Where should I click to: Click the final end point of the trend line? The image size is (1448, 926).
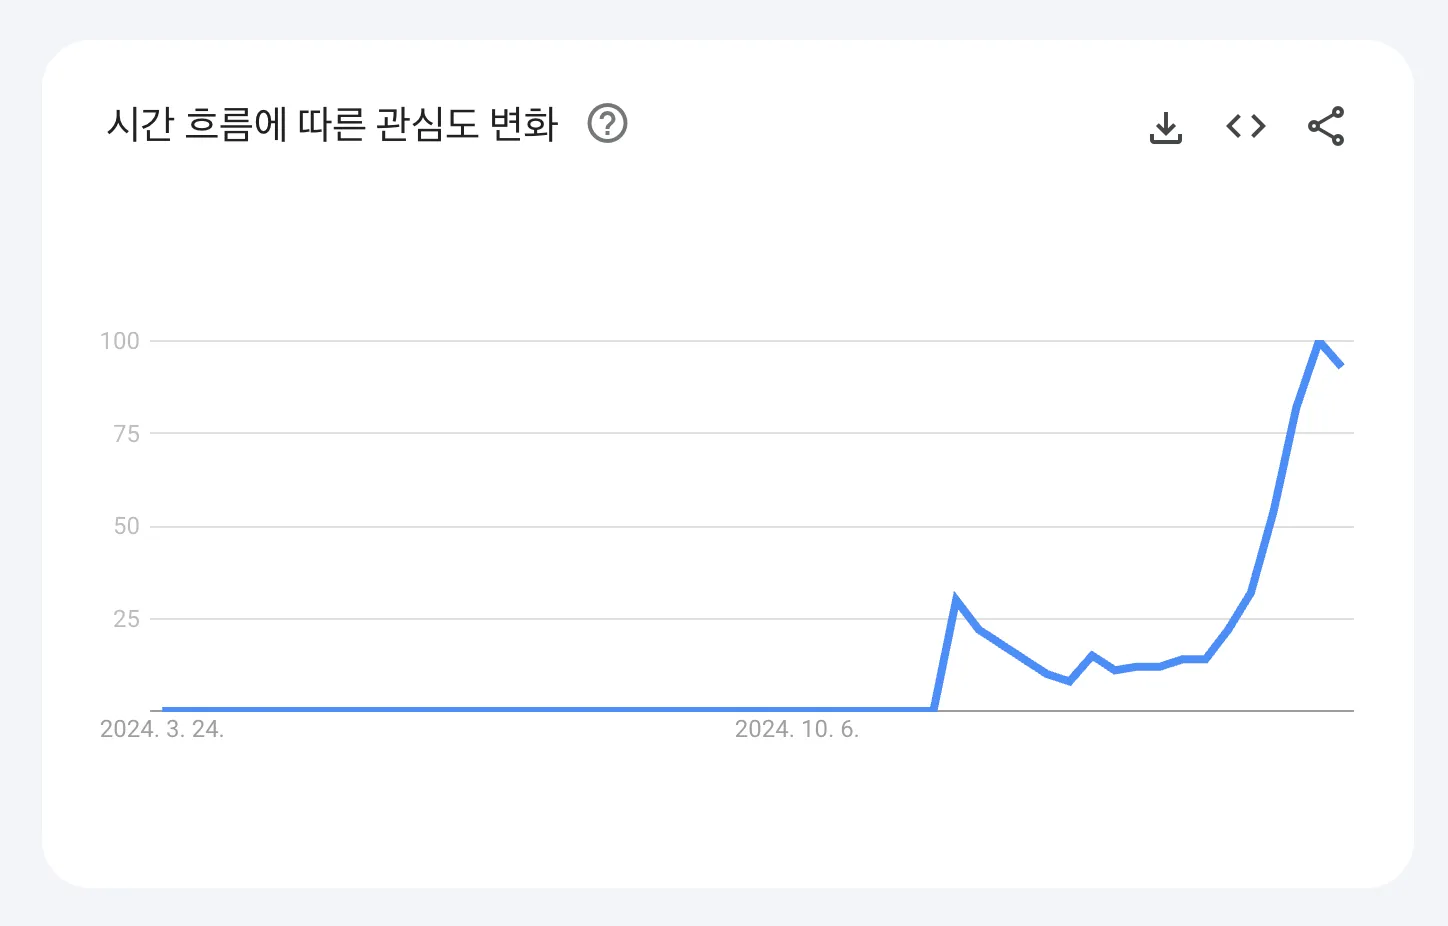pos(1341,366)
